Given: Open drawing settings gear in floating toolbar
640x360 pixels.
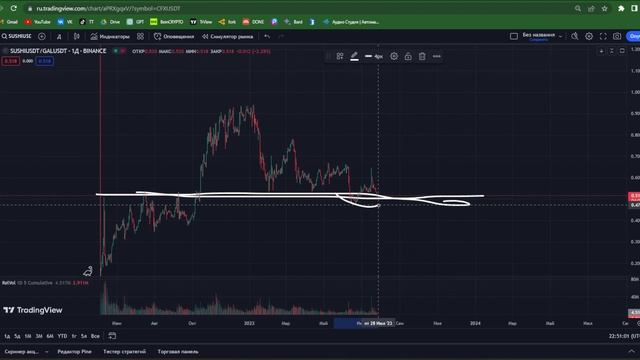Looking at the screenshot, I should [x=394, y=56].
